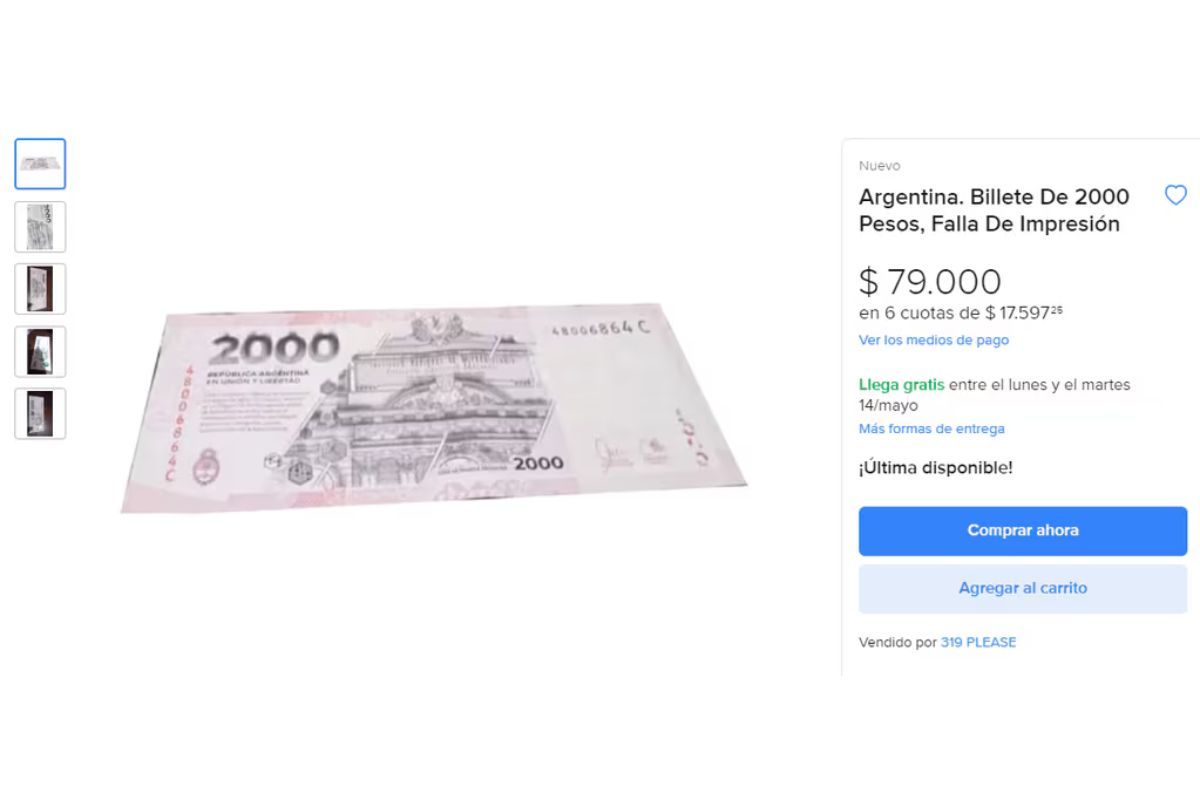The image size is (1200, 800).
Task: Click Comprar ahora button
Action: (1023, 531)
